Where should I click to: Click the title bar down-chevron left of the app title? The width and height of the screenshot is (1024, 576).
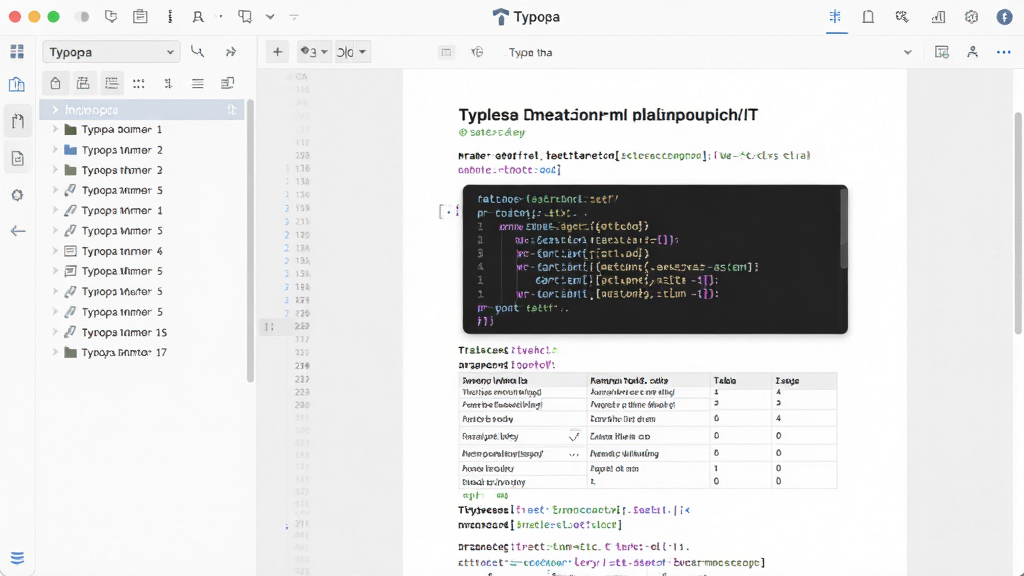click(270, 17)
